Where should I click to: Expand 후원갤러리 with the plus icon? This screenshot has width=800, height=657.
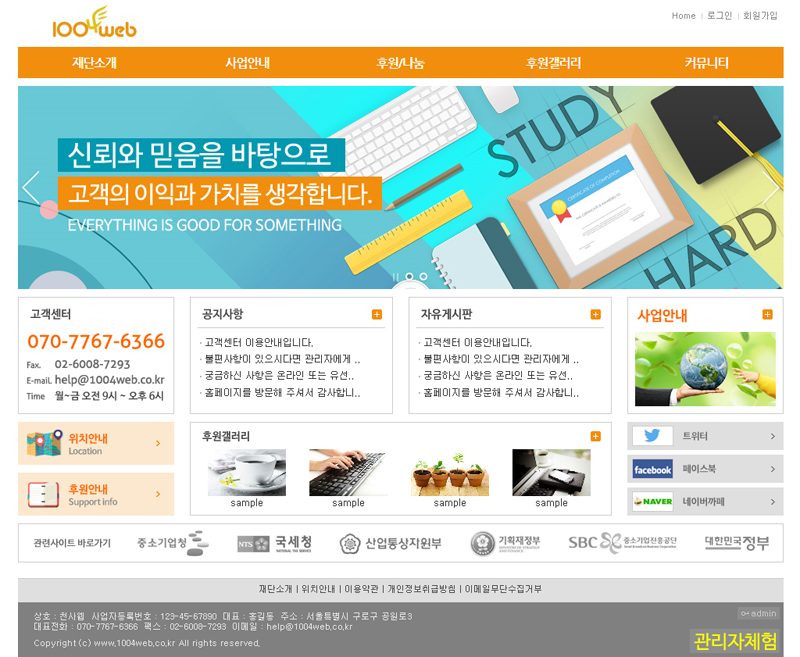click(x=596, y=436)
